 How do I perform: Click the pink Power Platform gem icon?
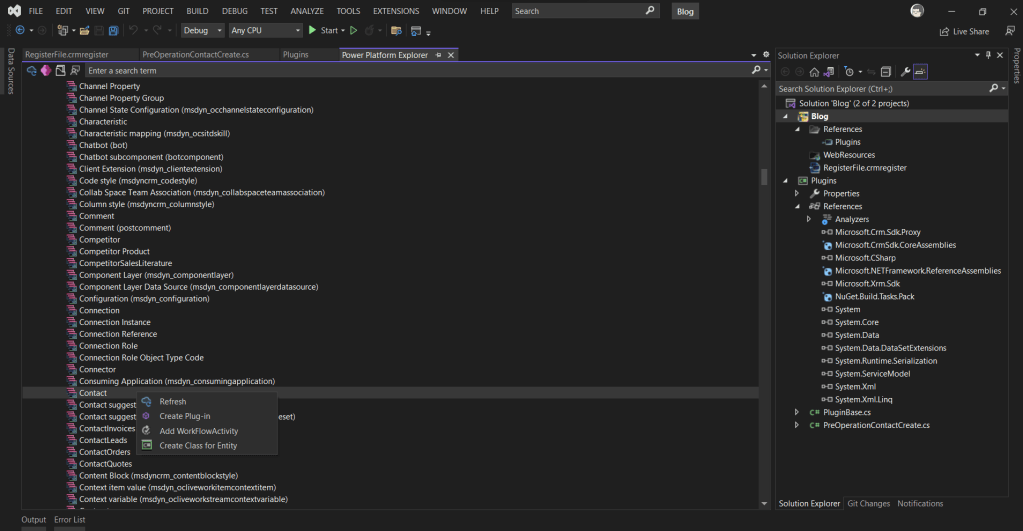pos(46,70)
